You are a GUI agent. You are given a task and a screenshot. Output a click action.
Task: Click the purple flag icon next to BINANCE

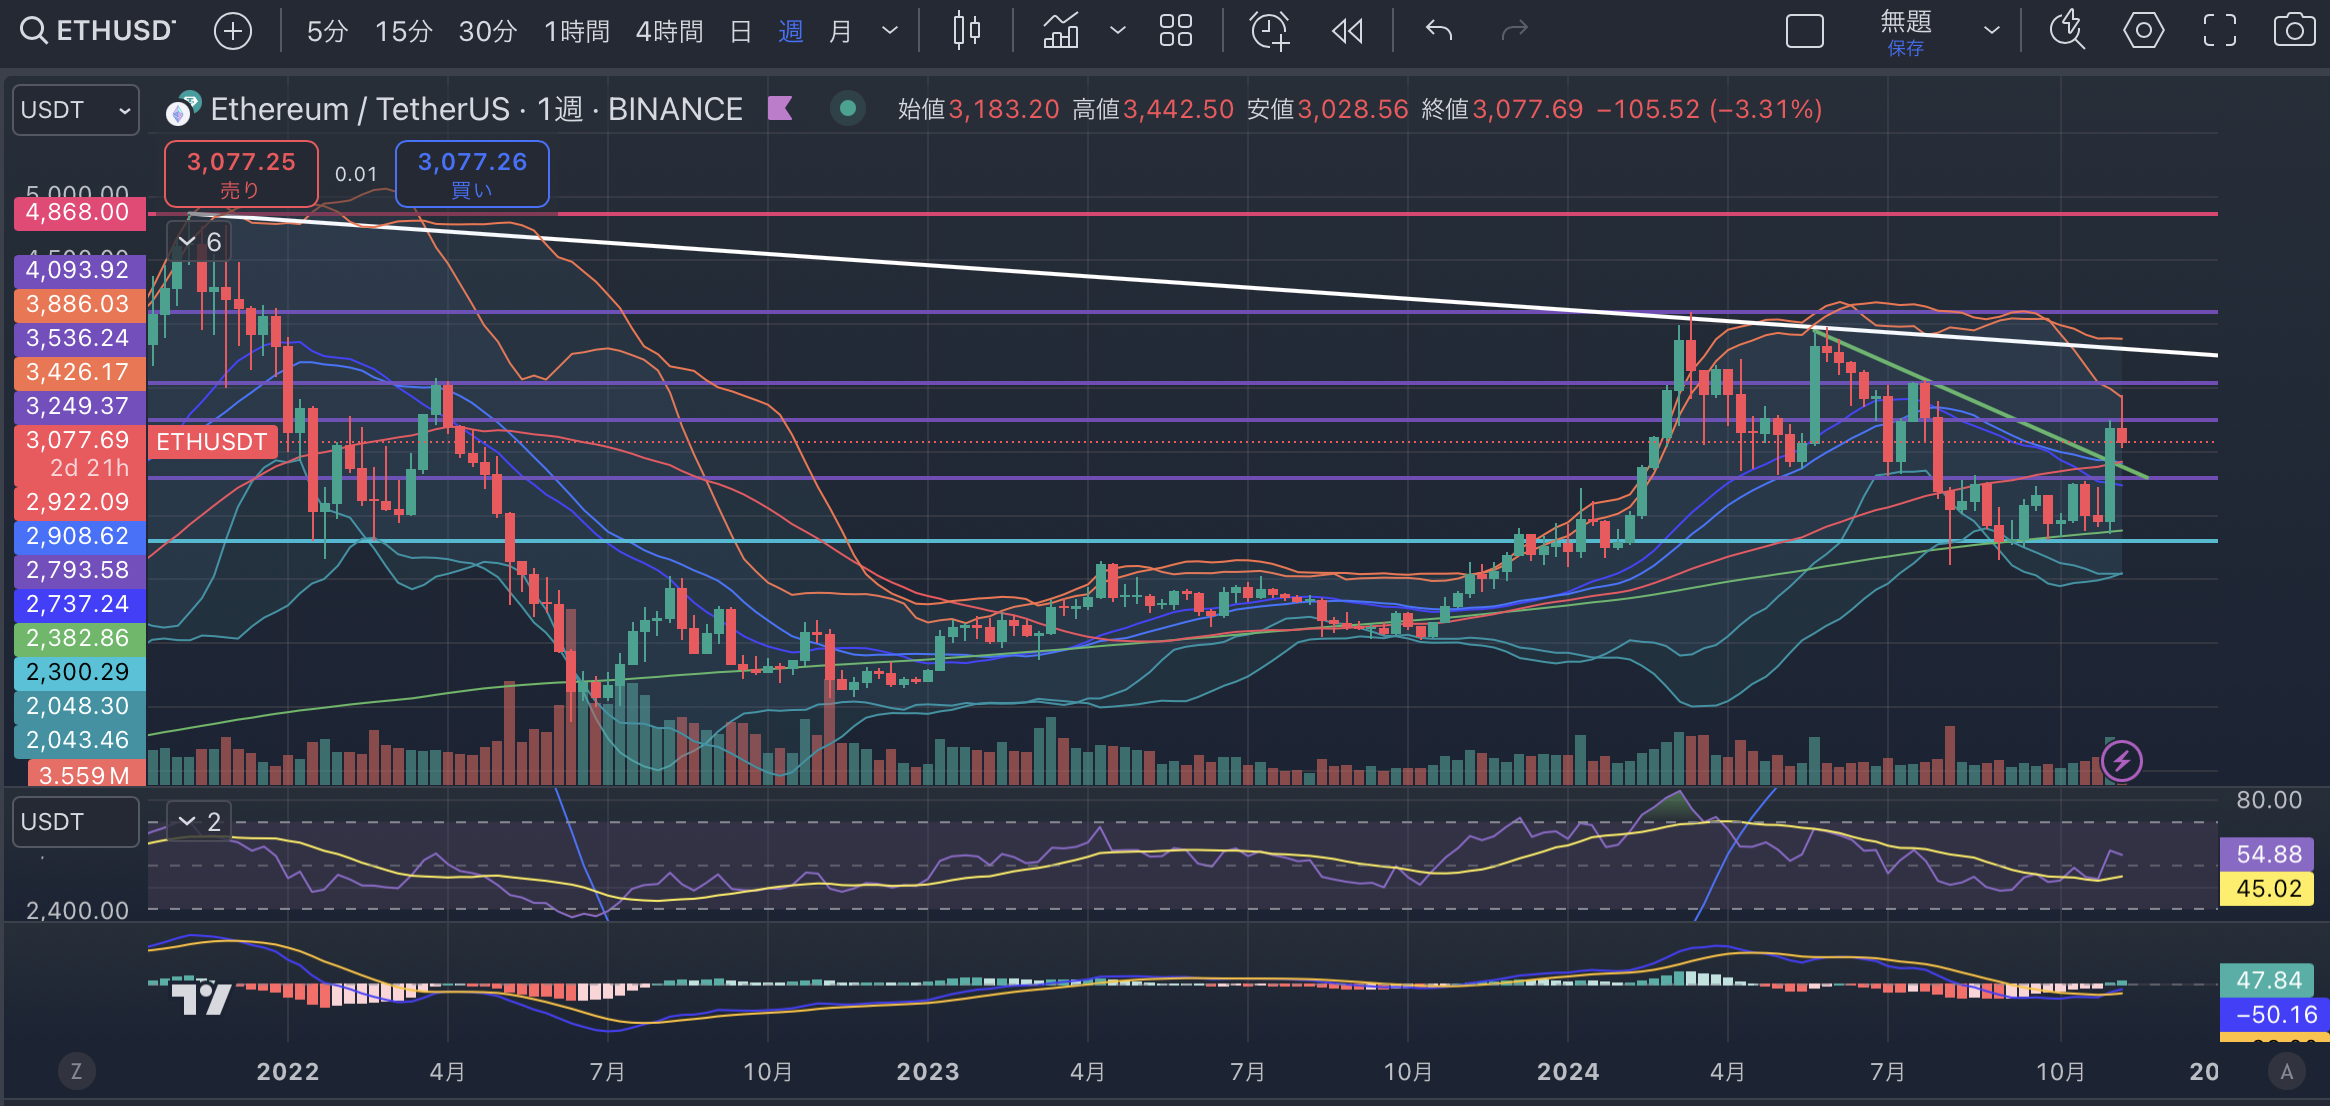pos(780,108)
